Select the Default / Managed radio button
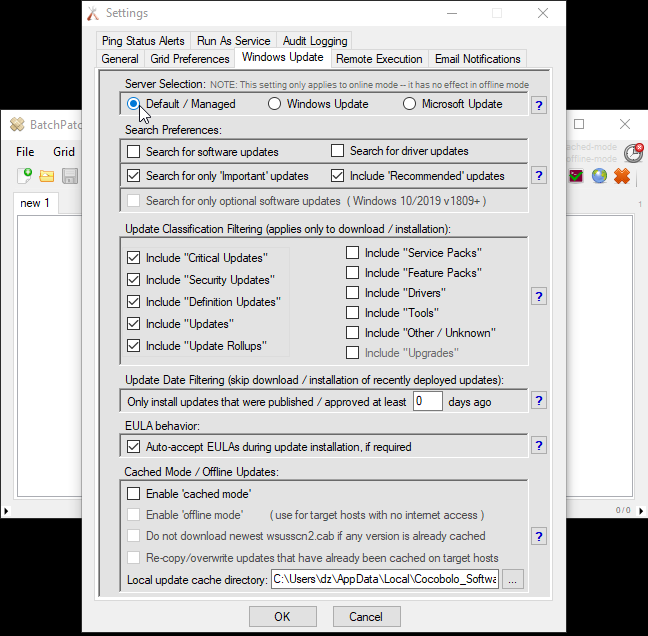Image resolution: width=648 pixels, height=636 pixels. pos(133,104)
